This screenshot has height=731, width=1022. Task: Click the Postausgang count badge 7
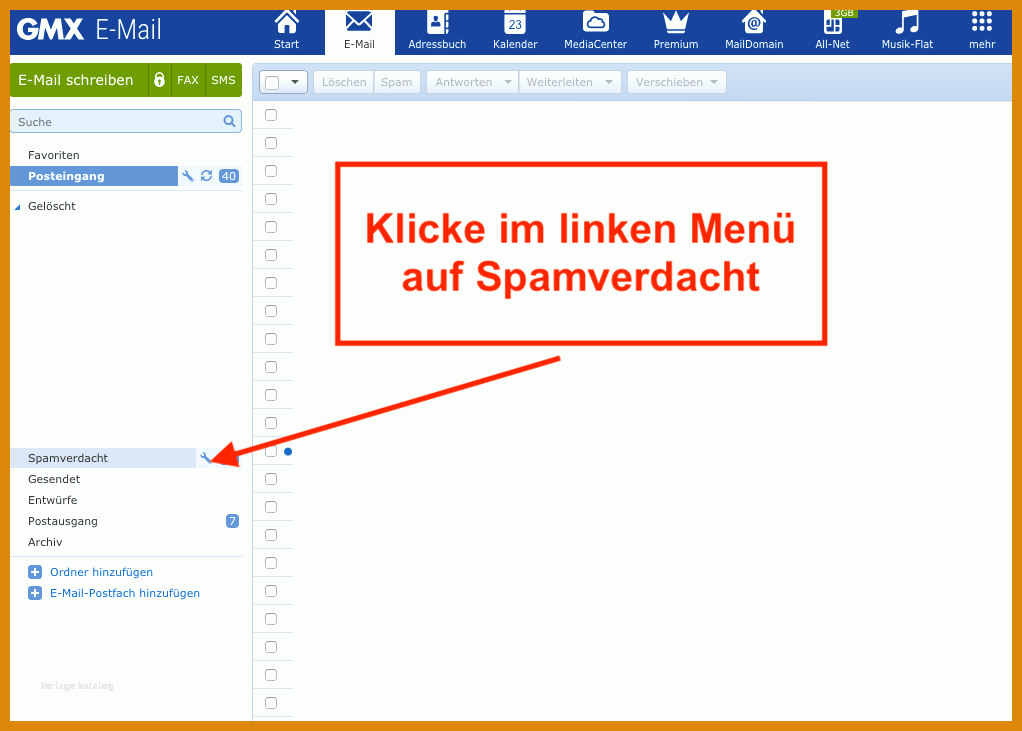coord(232,521)
